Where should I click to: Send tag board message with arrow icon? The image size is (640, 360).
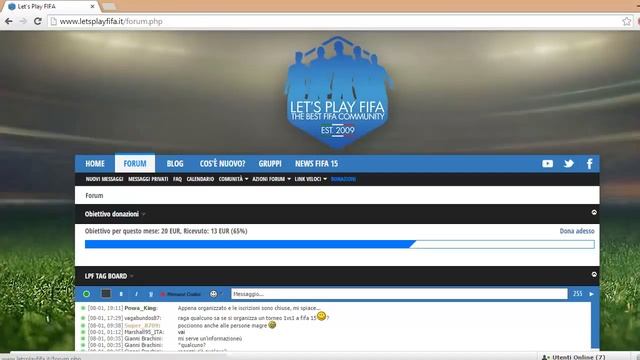(x=591, y=294)
